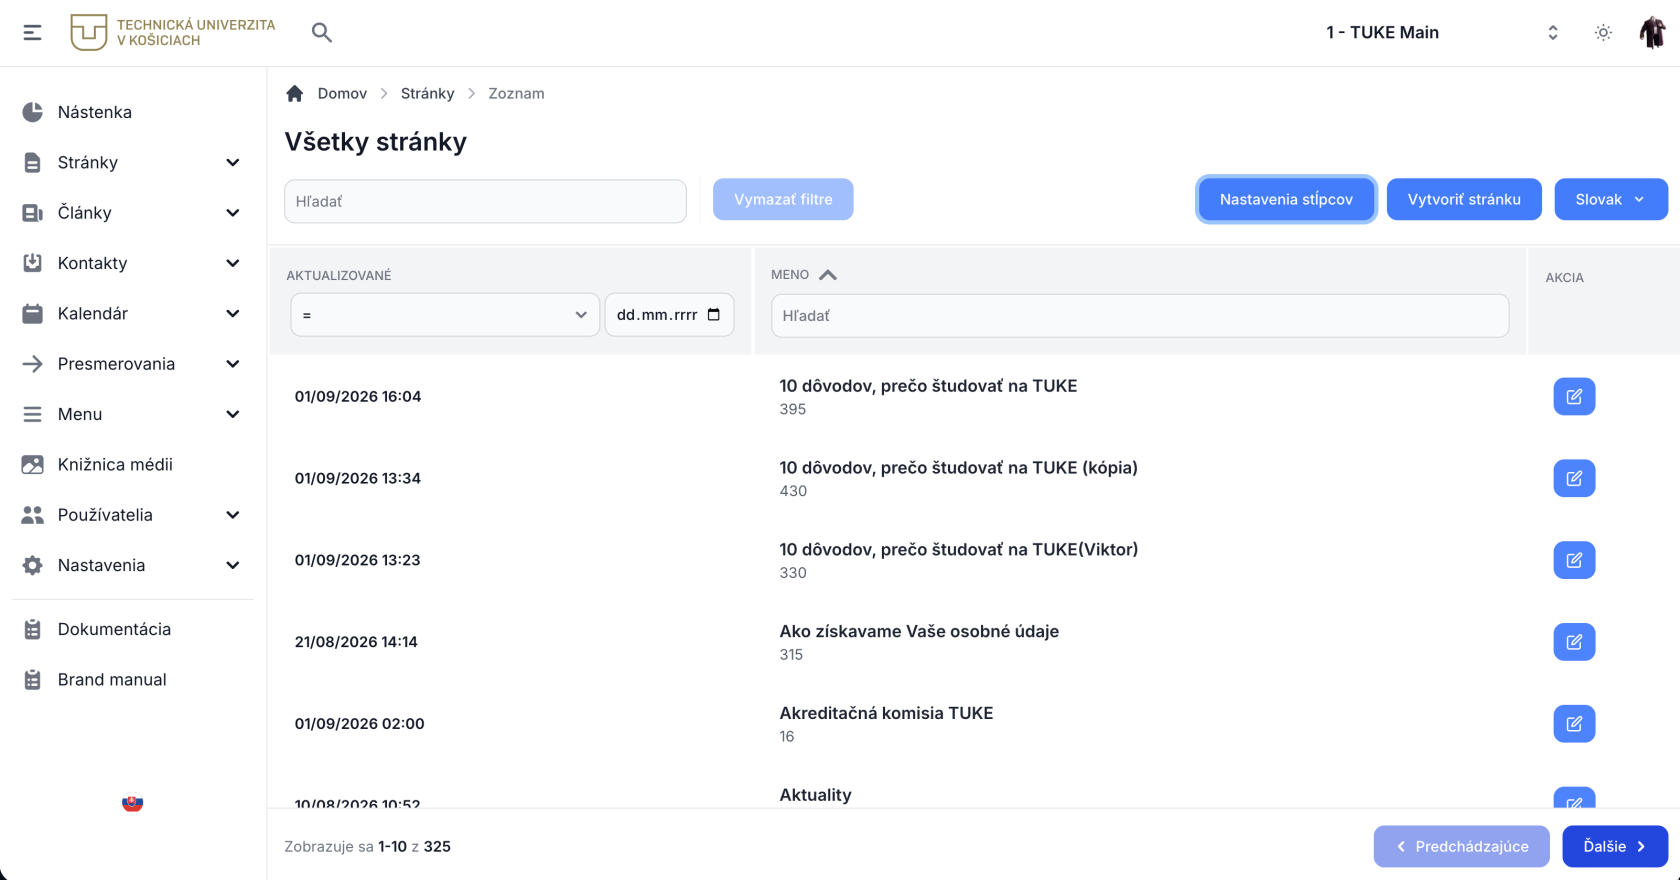Open the user avatar profile menu
The width and height of the screenshot is (1680, 880).
[1652, 33]
